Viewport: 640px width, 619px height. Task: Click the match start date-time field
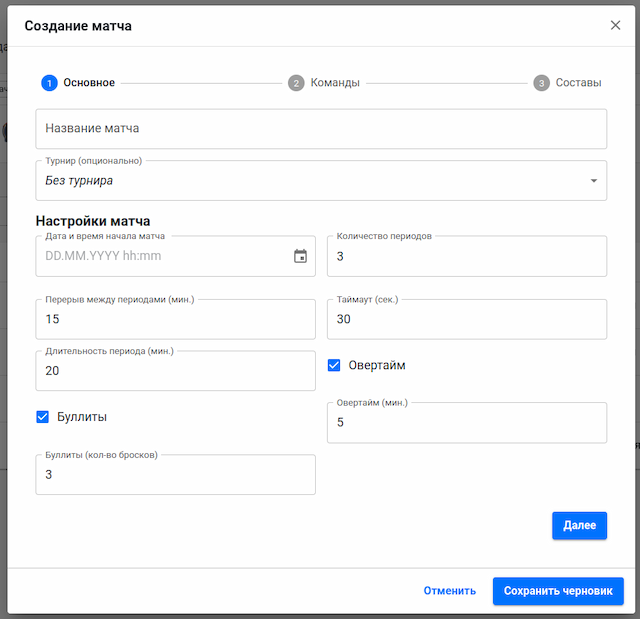[x=160, y=256]
